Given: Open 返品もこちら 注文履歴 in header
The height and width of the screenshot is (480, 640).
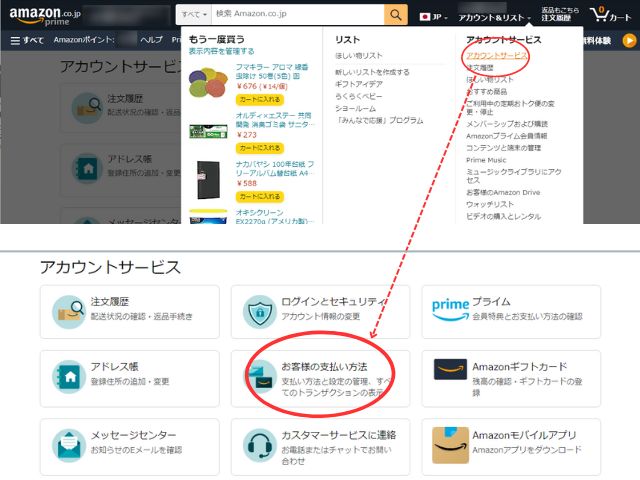Looking at the screenshot, I should (560, 14).
